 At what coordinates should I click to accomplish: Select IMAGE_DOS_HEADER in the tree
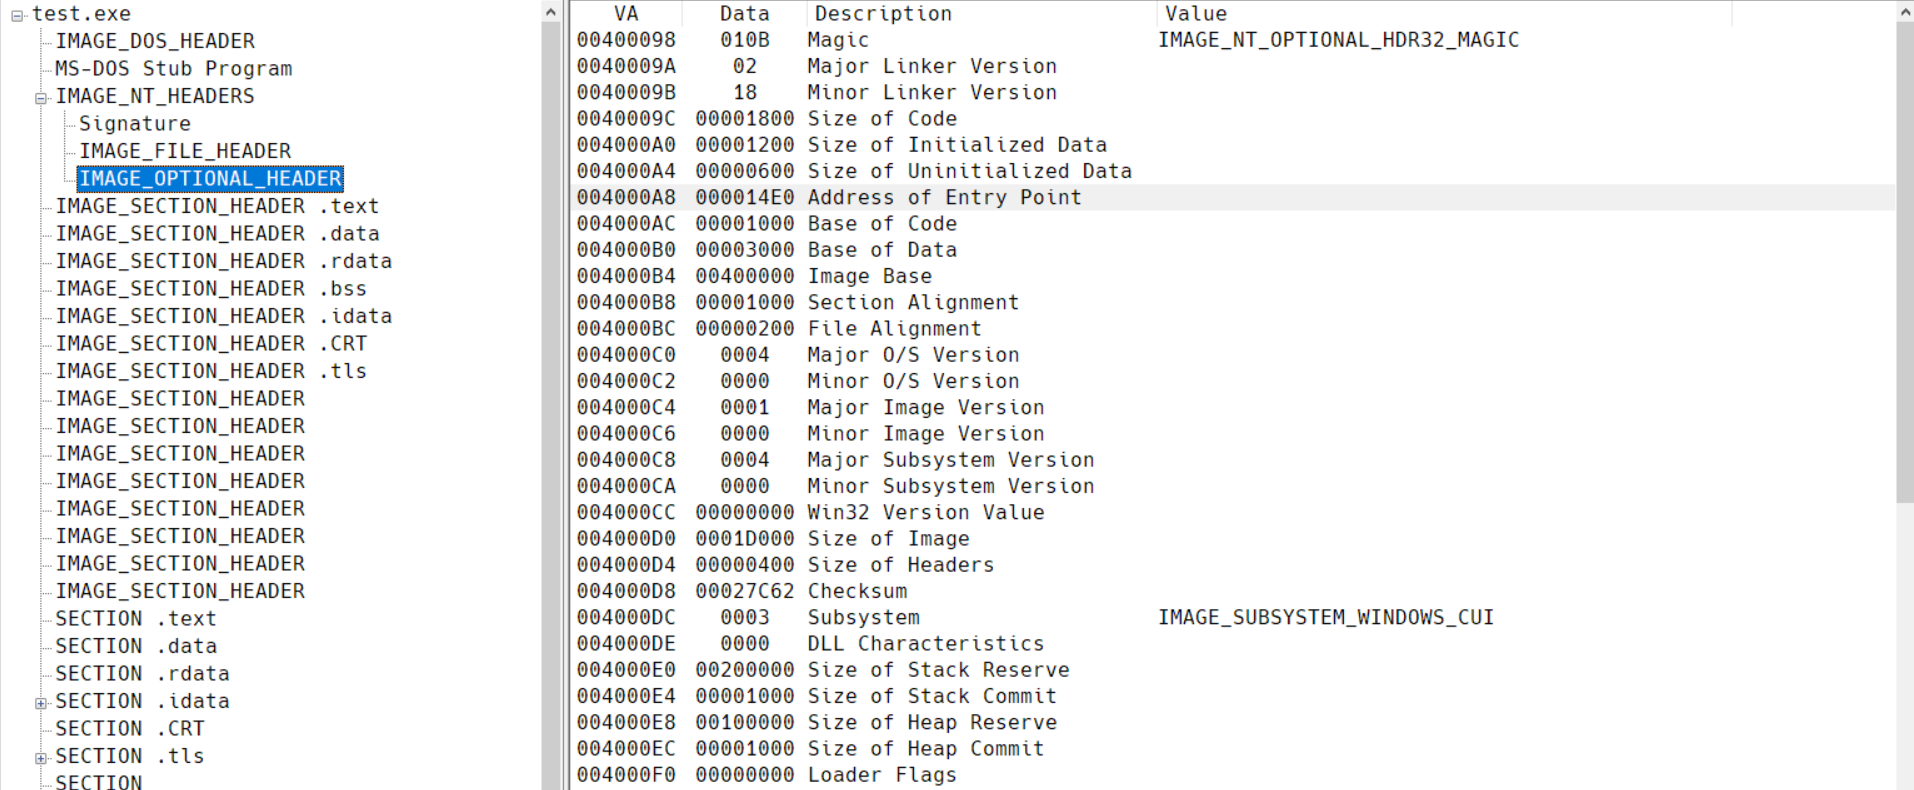pyautogui.click(x=155, y=41)
